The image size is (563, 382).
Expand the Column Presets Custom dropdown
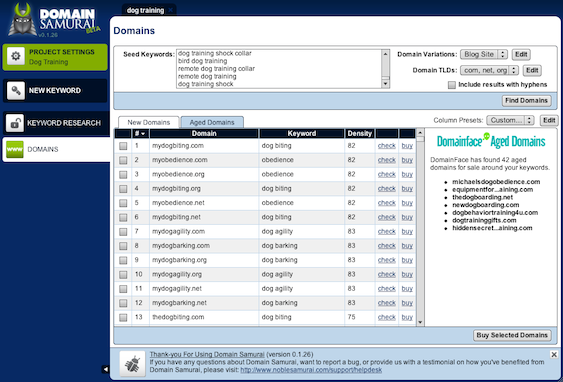[x=510, y=120]
